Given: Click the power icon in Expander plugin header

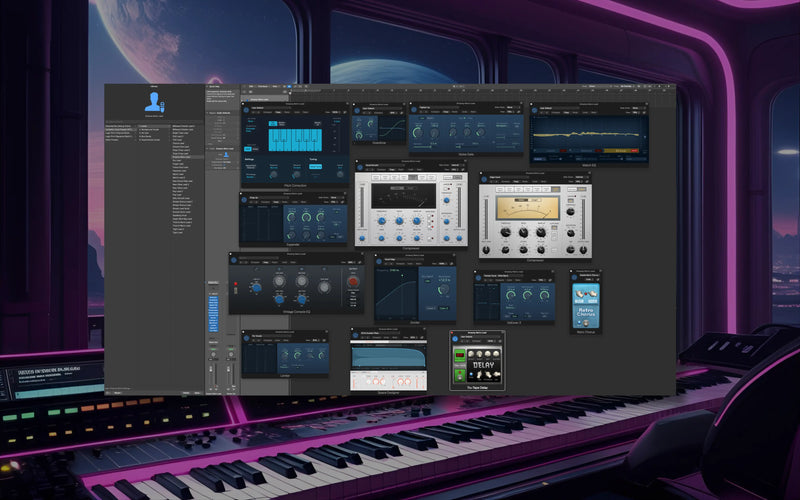Looking at the screenshot, I should pyautogui.click(x=245, y=199).
